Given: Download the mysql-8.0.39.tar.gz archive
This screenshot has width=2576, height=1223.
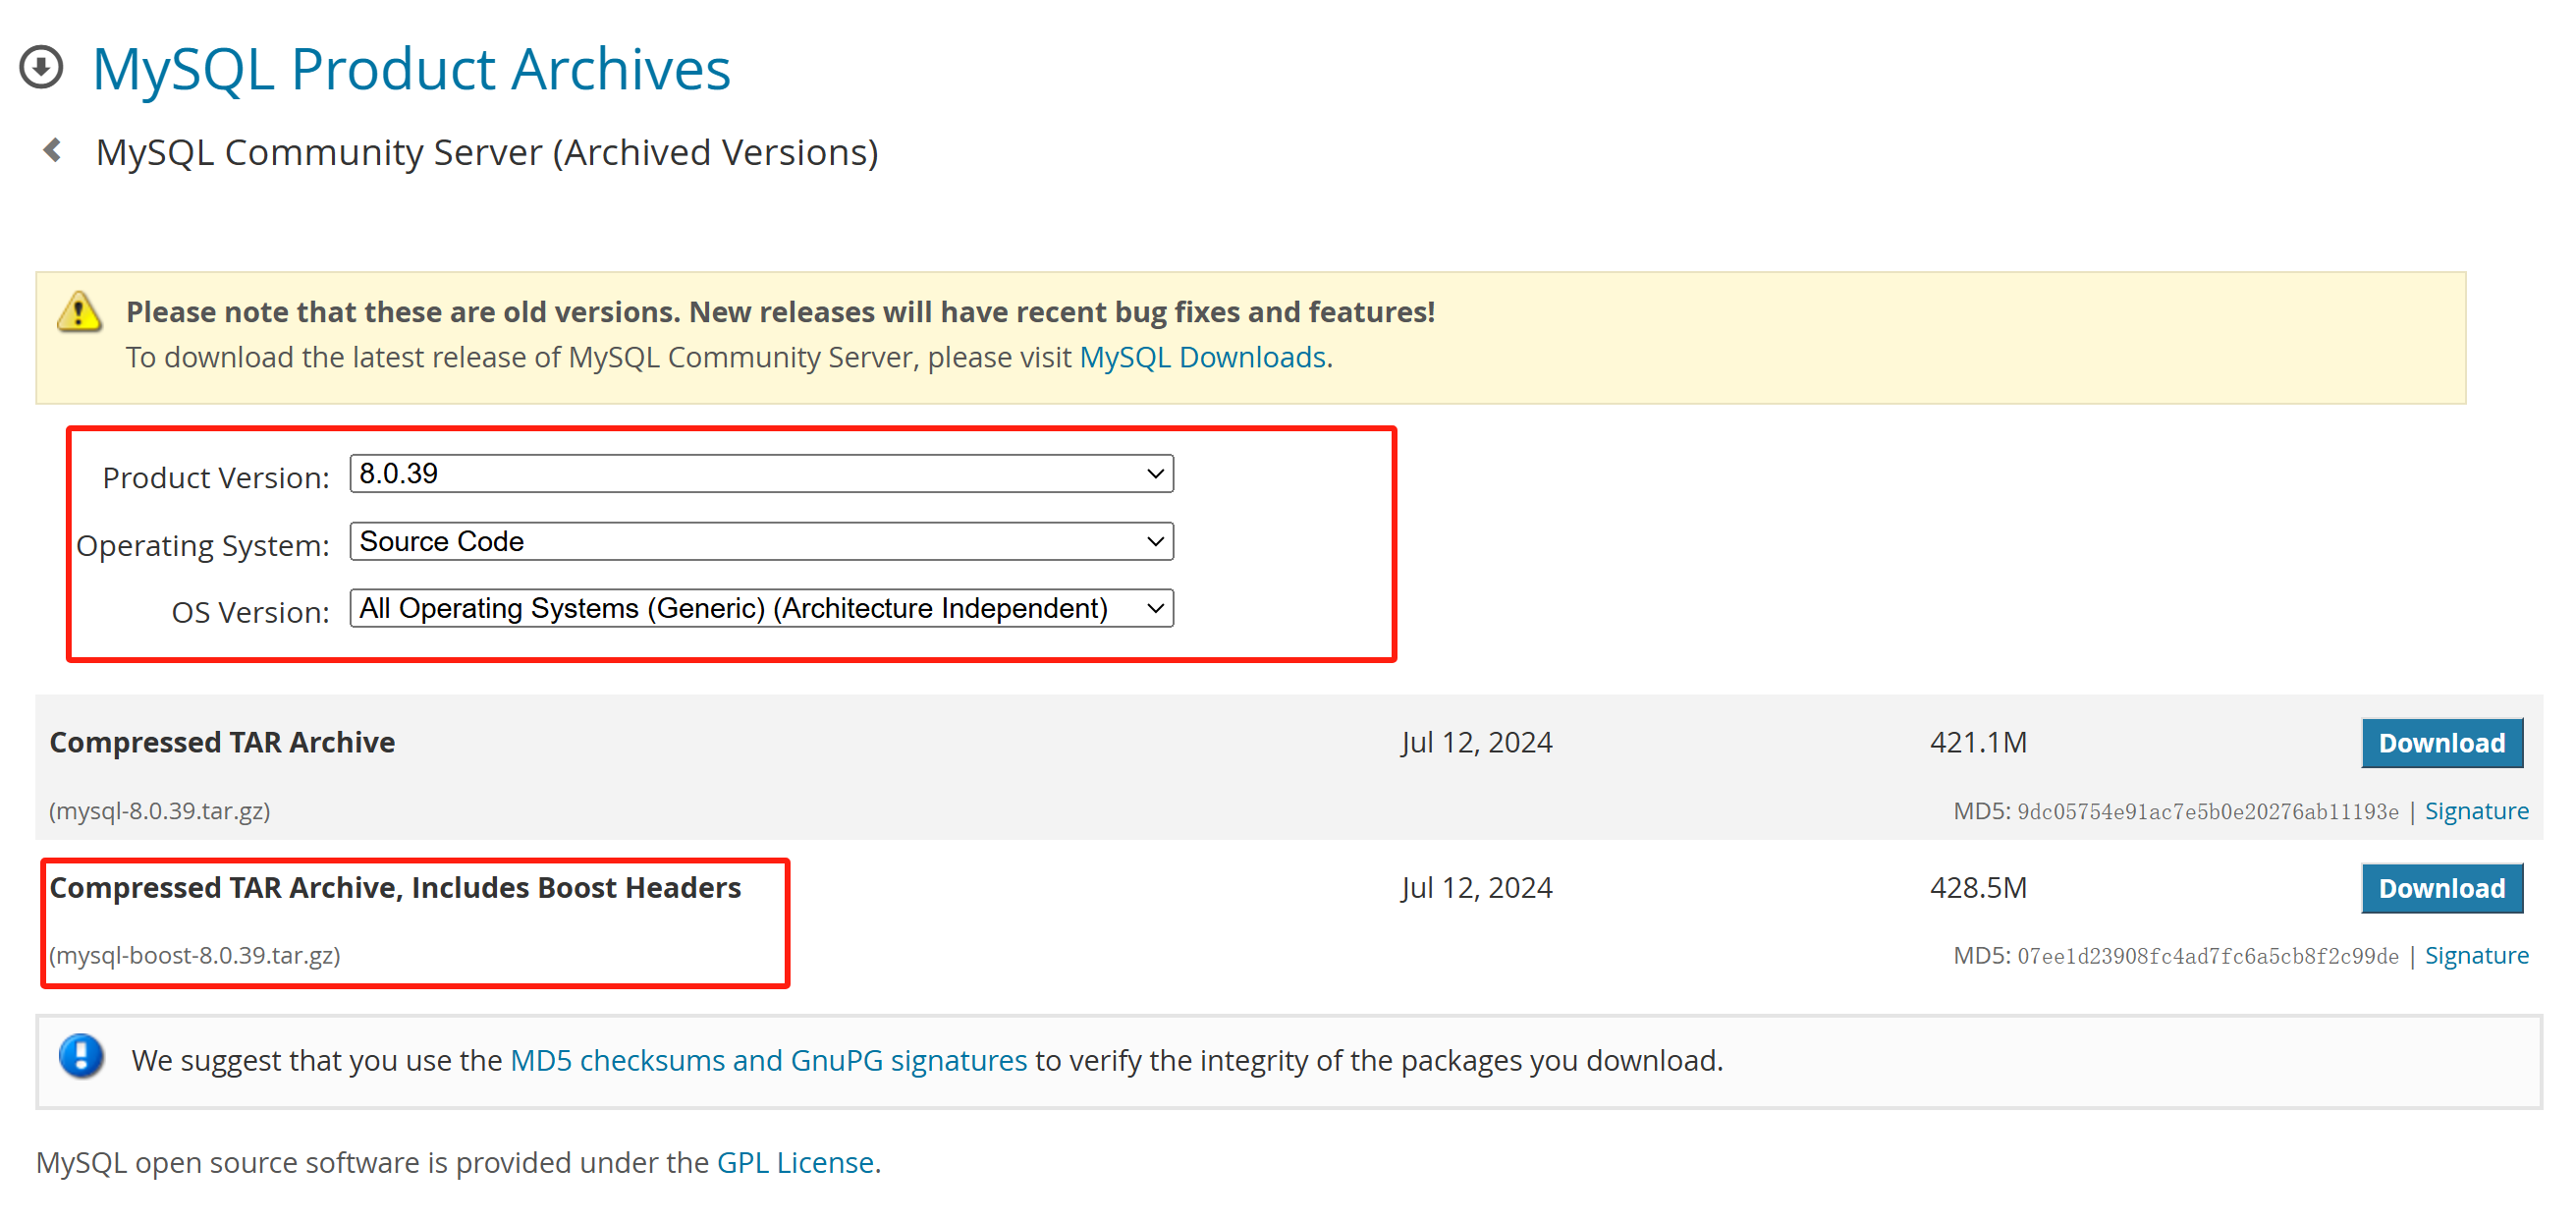Looking at the screenshot, I should tap(2441, 743).
